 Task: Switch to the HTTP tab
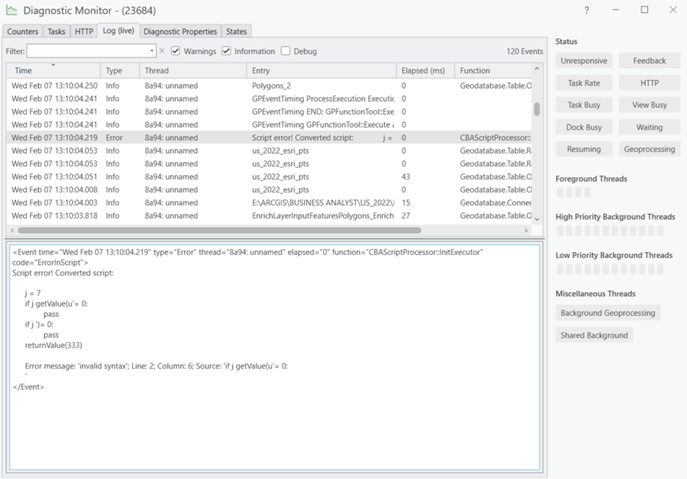tap(84, 31)
